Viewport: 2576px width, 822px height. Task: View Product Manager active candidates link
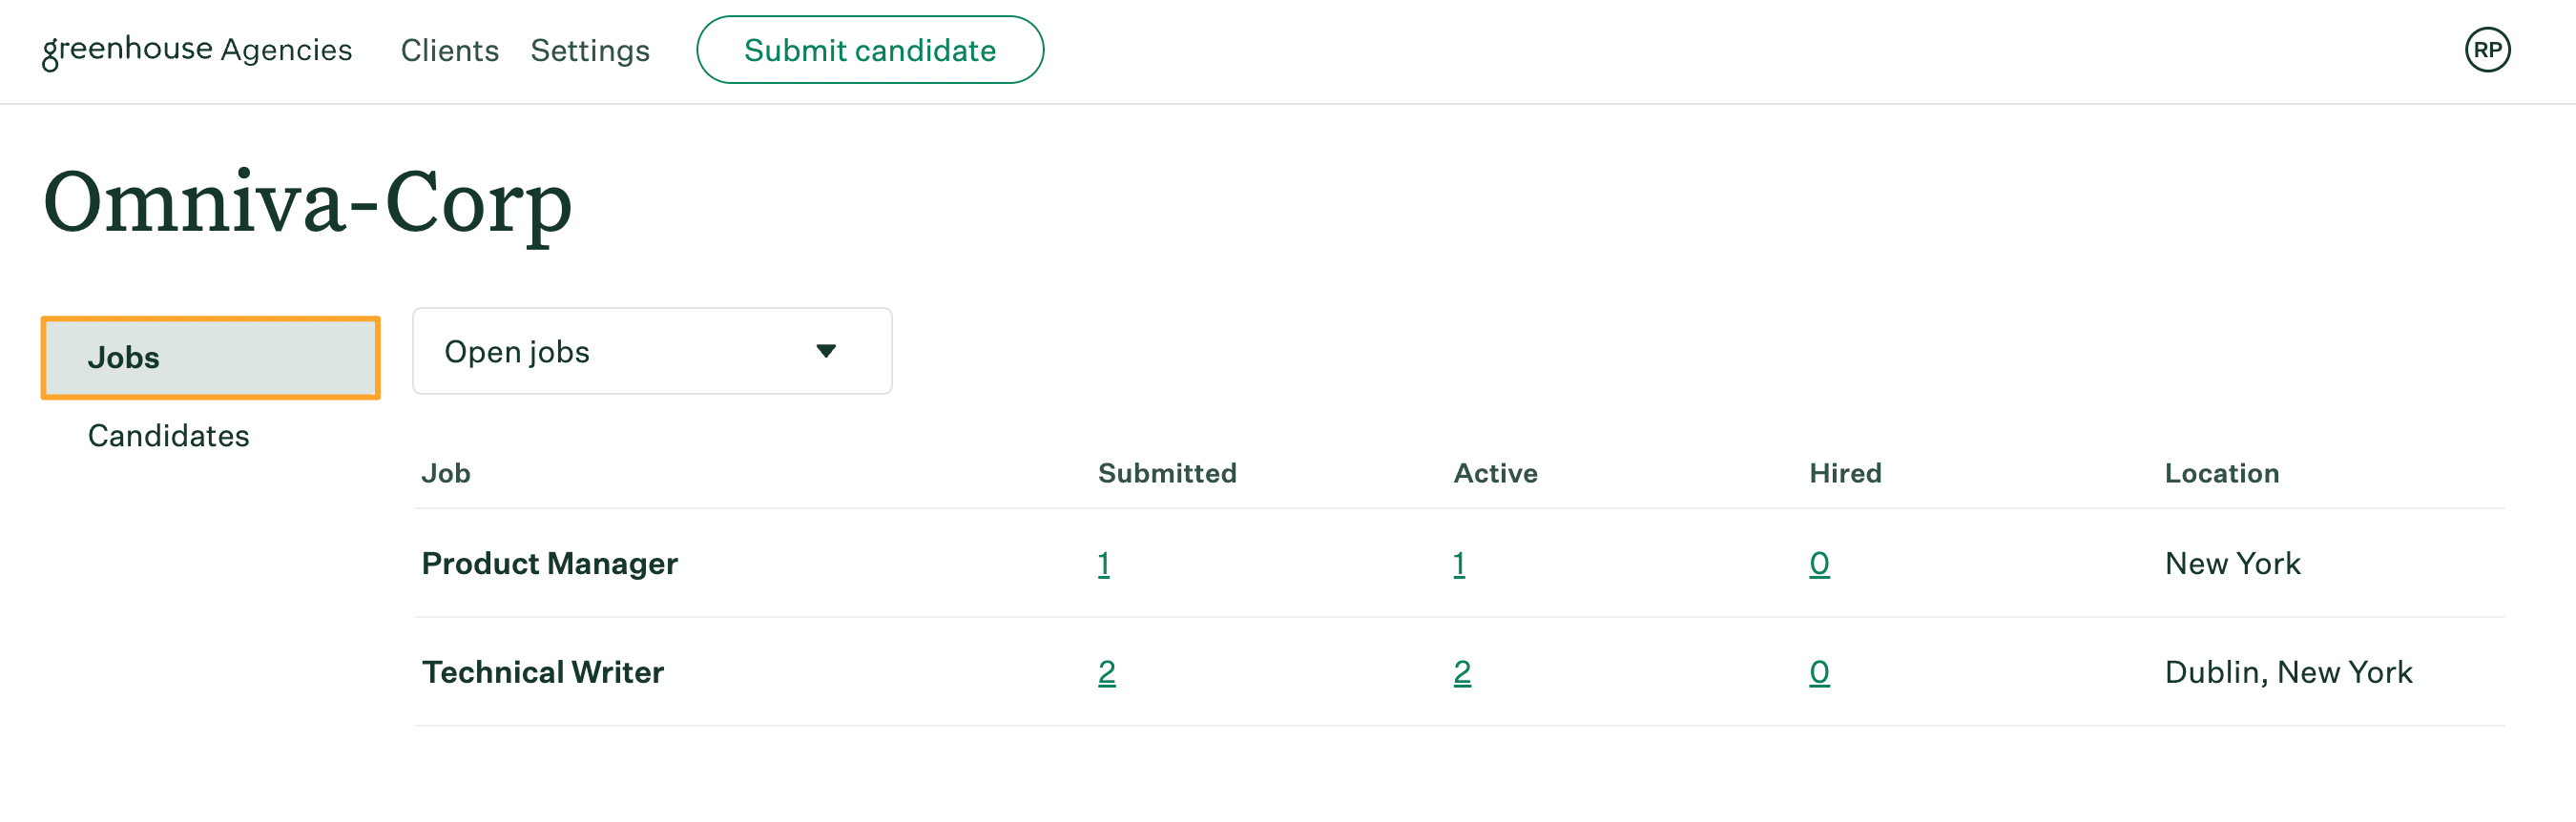(1460, 564)
